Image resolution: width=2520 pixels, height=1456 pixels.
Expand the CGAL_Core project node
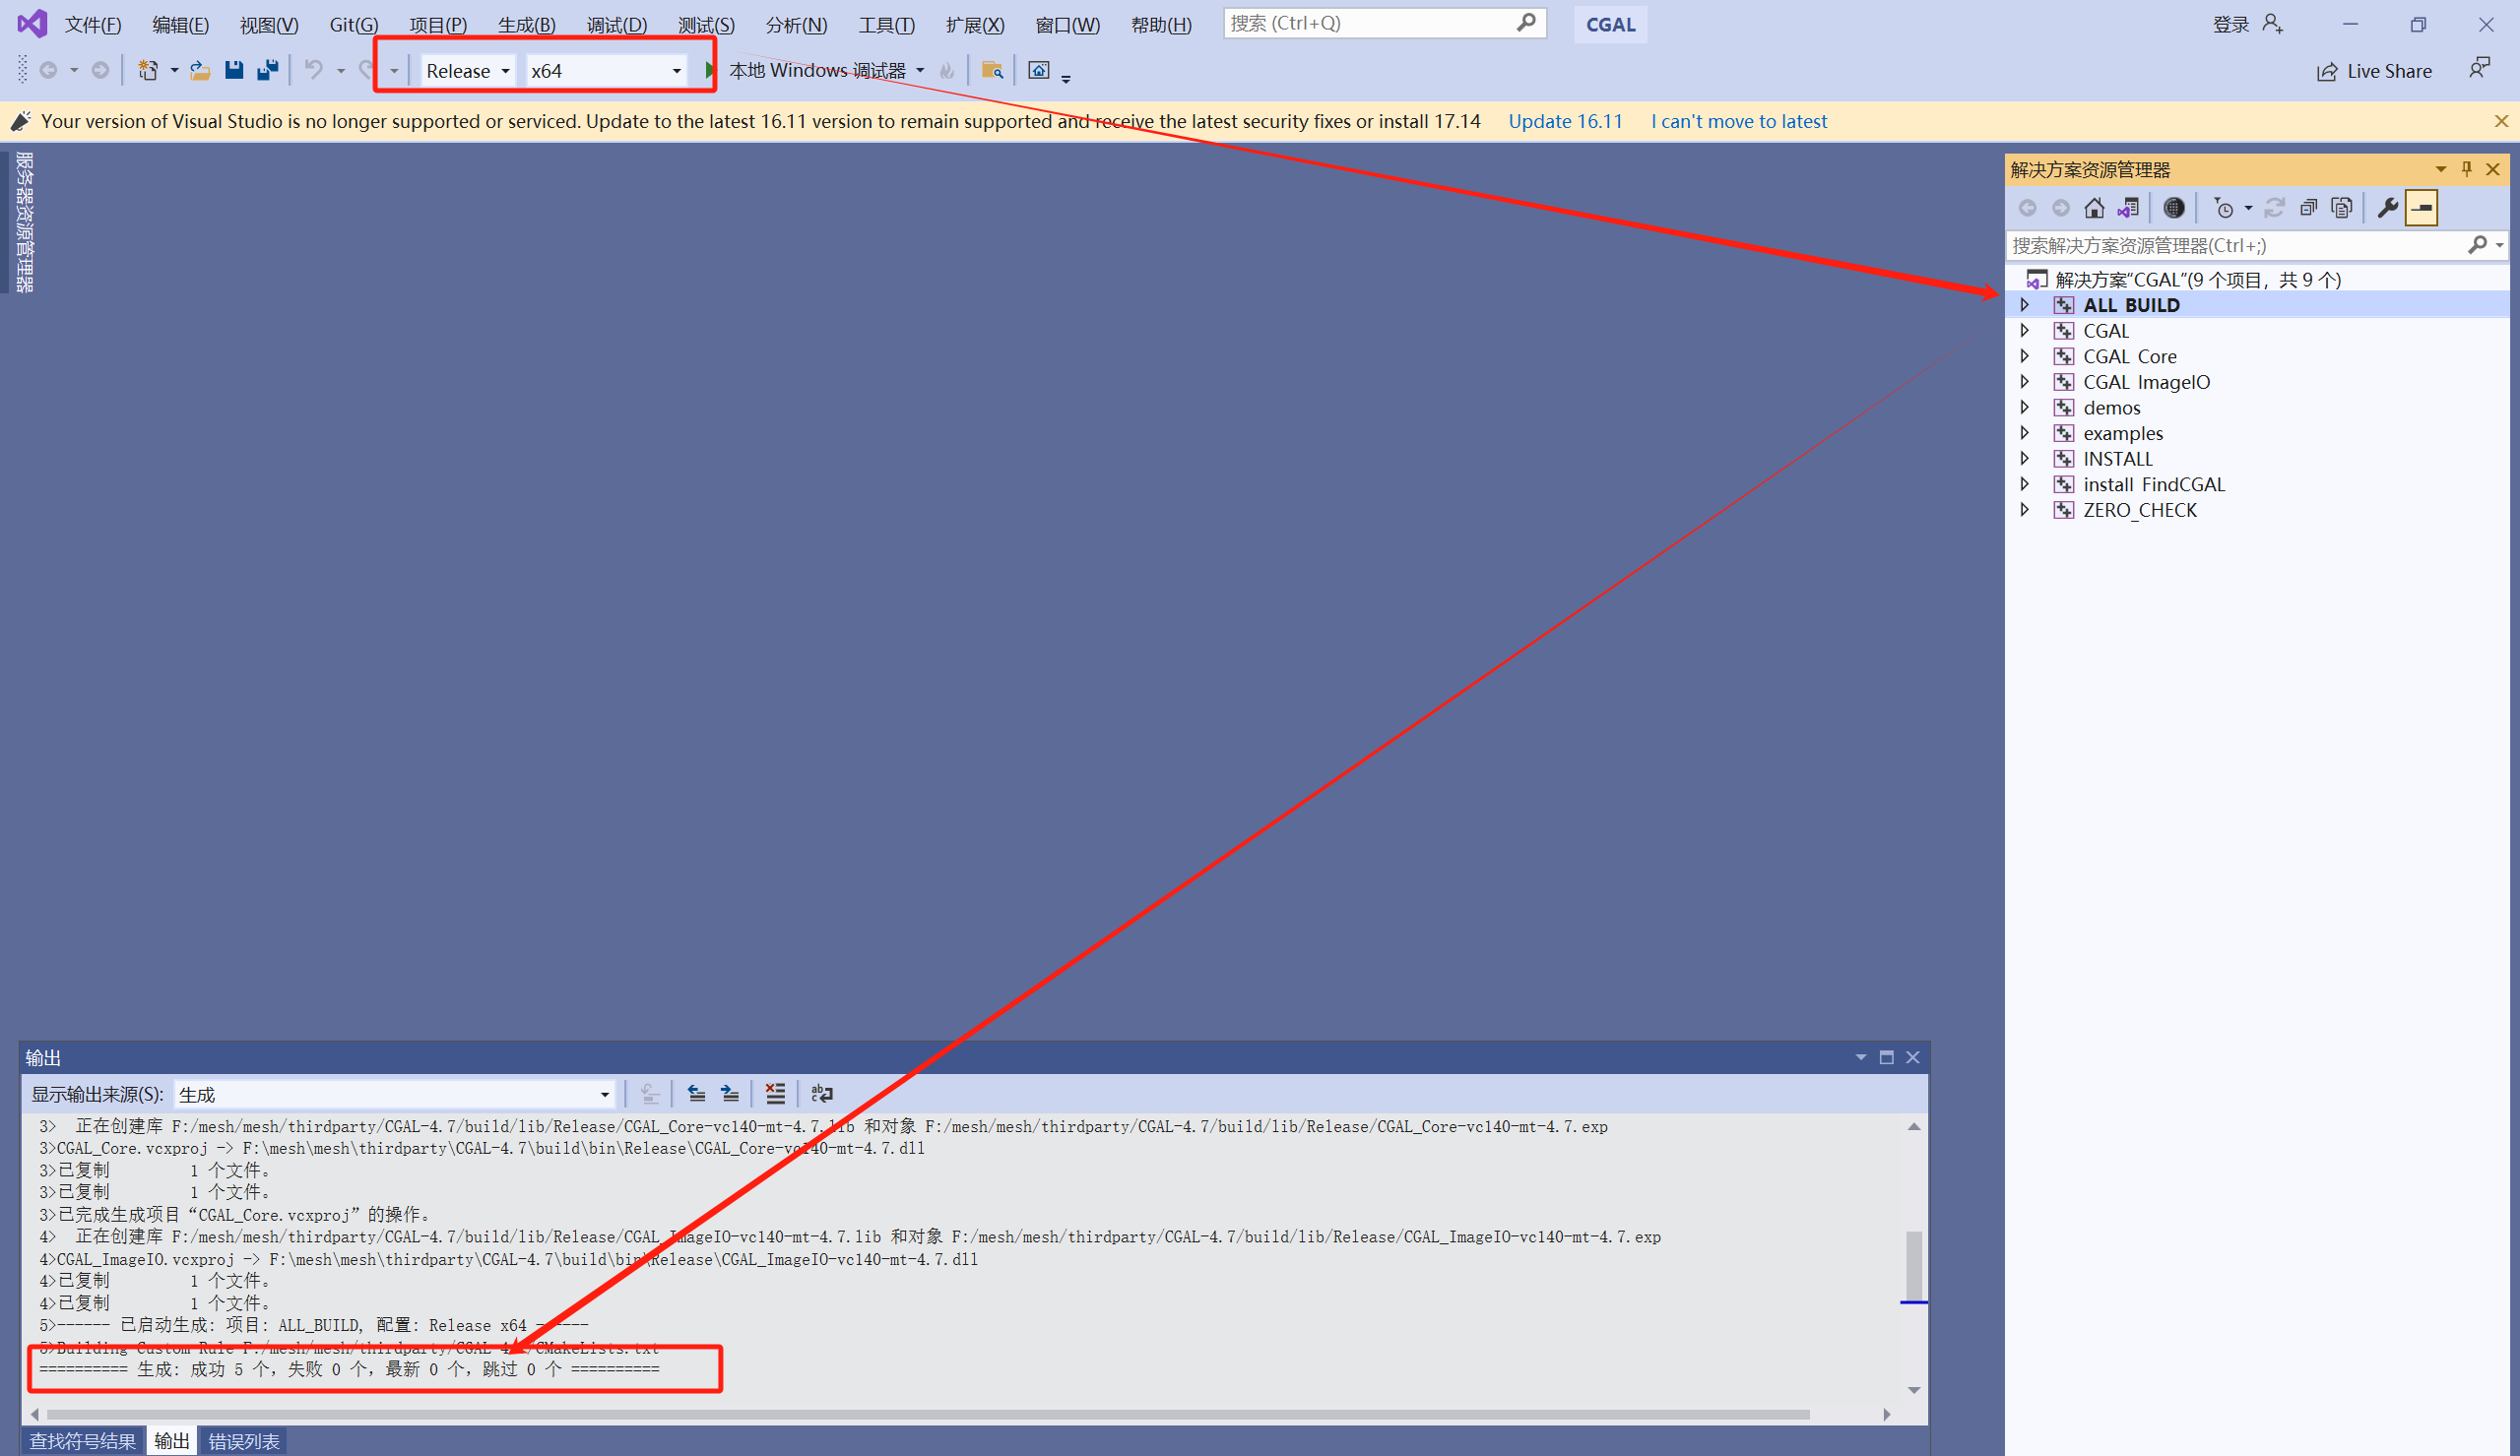2025,356
